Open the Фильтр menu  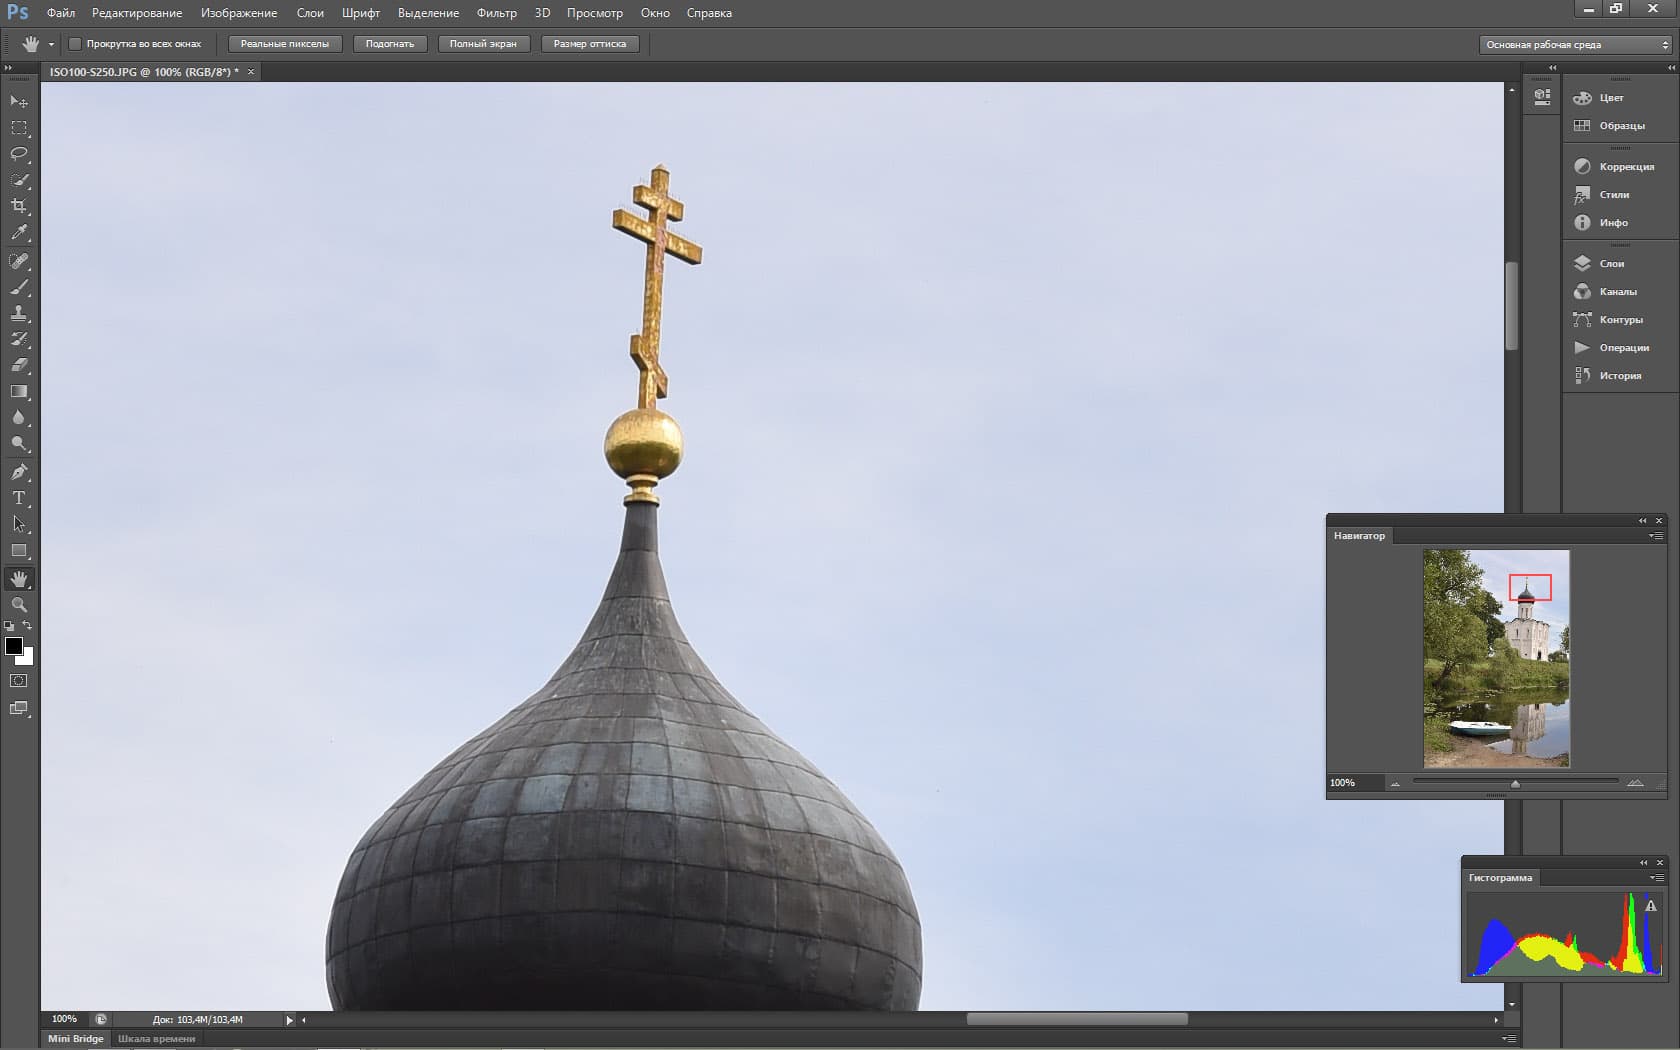(497, 13)
